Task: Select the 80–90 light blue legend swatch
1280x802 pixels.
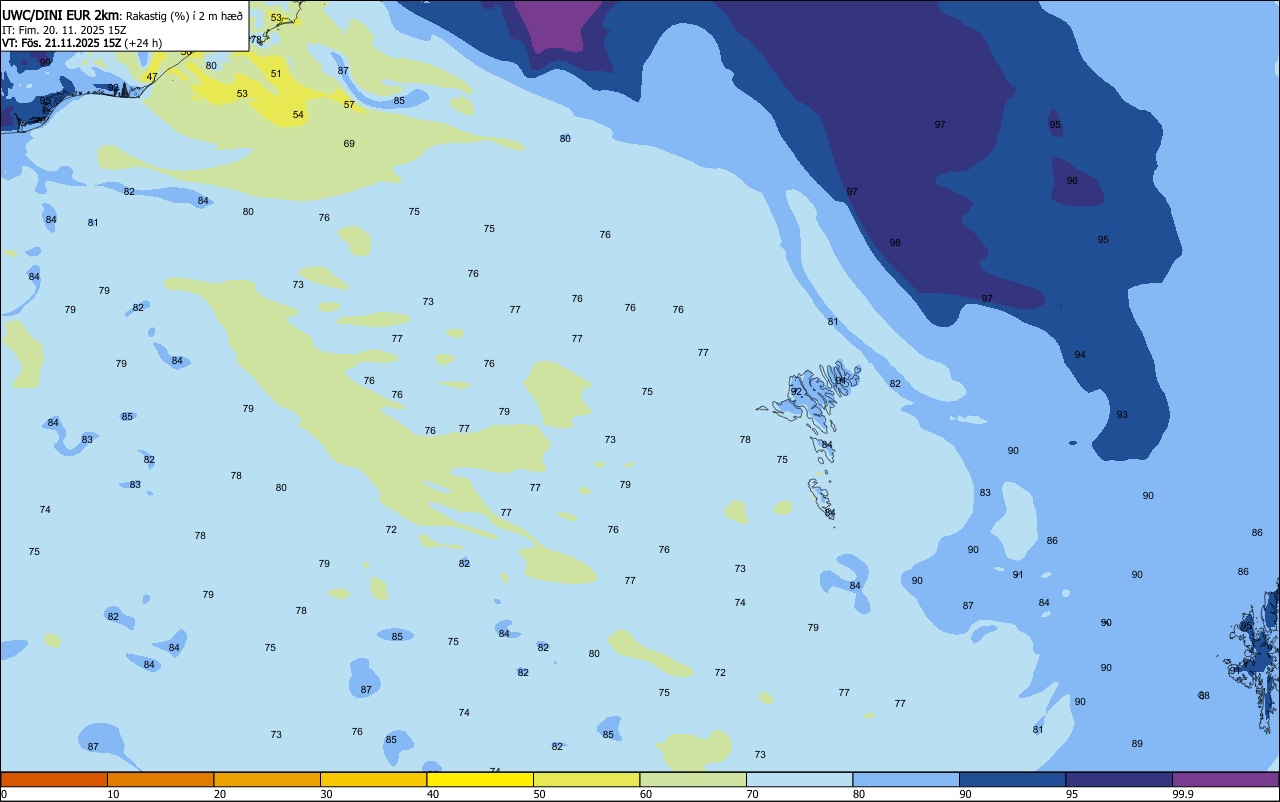Action: 906,779
